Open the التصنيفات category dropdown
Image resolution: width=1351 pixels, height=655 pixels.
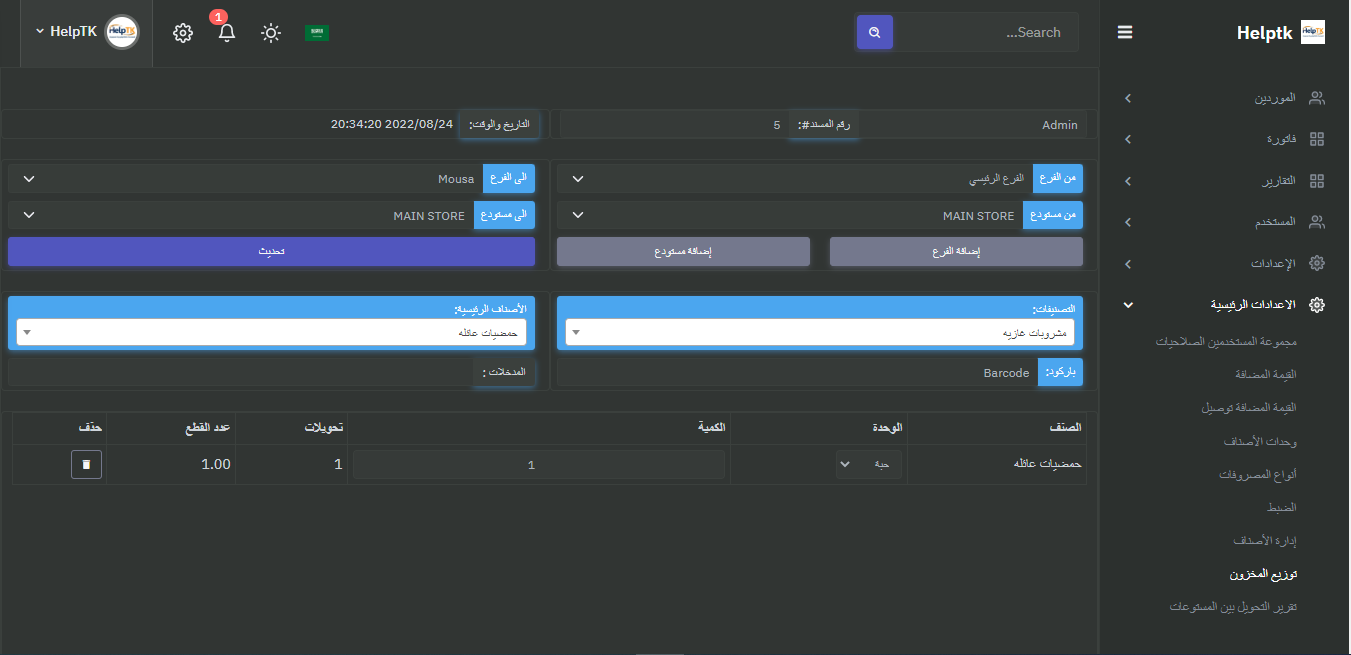pyautogui.click(x=817, y=333)
